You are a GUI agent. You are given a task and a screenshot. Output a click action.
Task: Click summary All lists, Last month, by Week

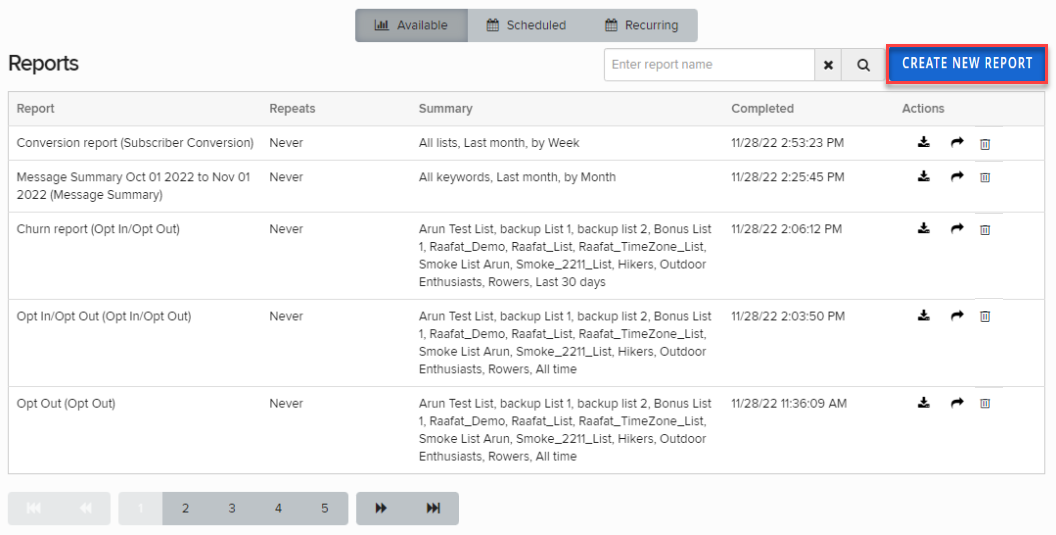(499, 143)
